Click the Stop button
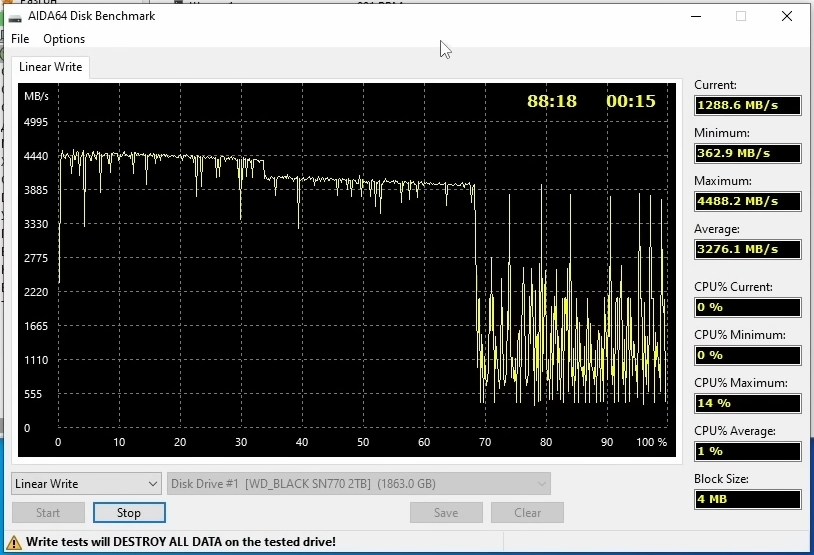Image resolution: width=814 pixels, height=555 pixels. 129,512
